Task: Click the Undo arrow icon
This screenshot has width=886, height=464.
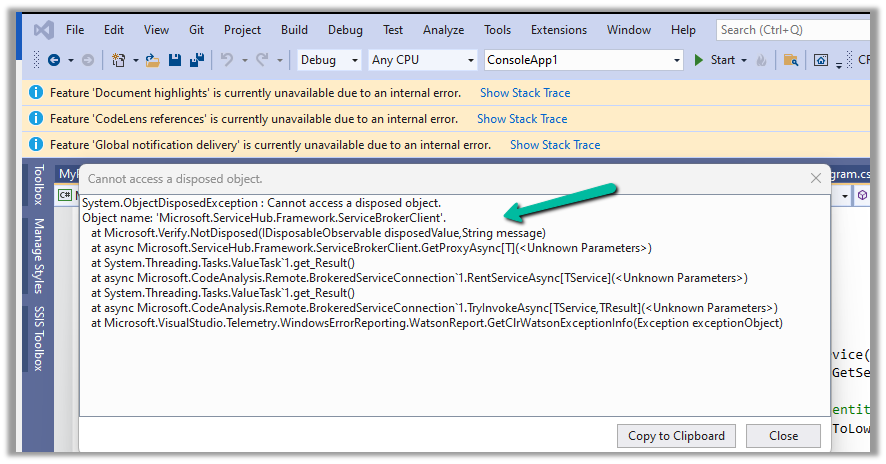Action: [x=227, y=60]
